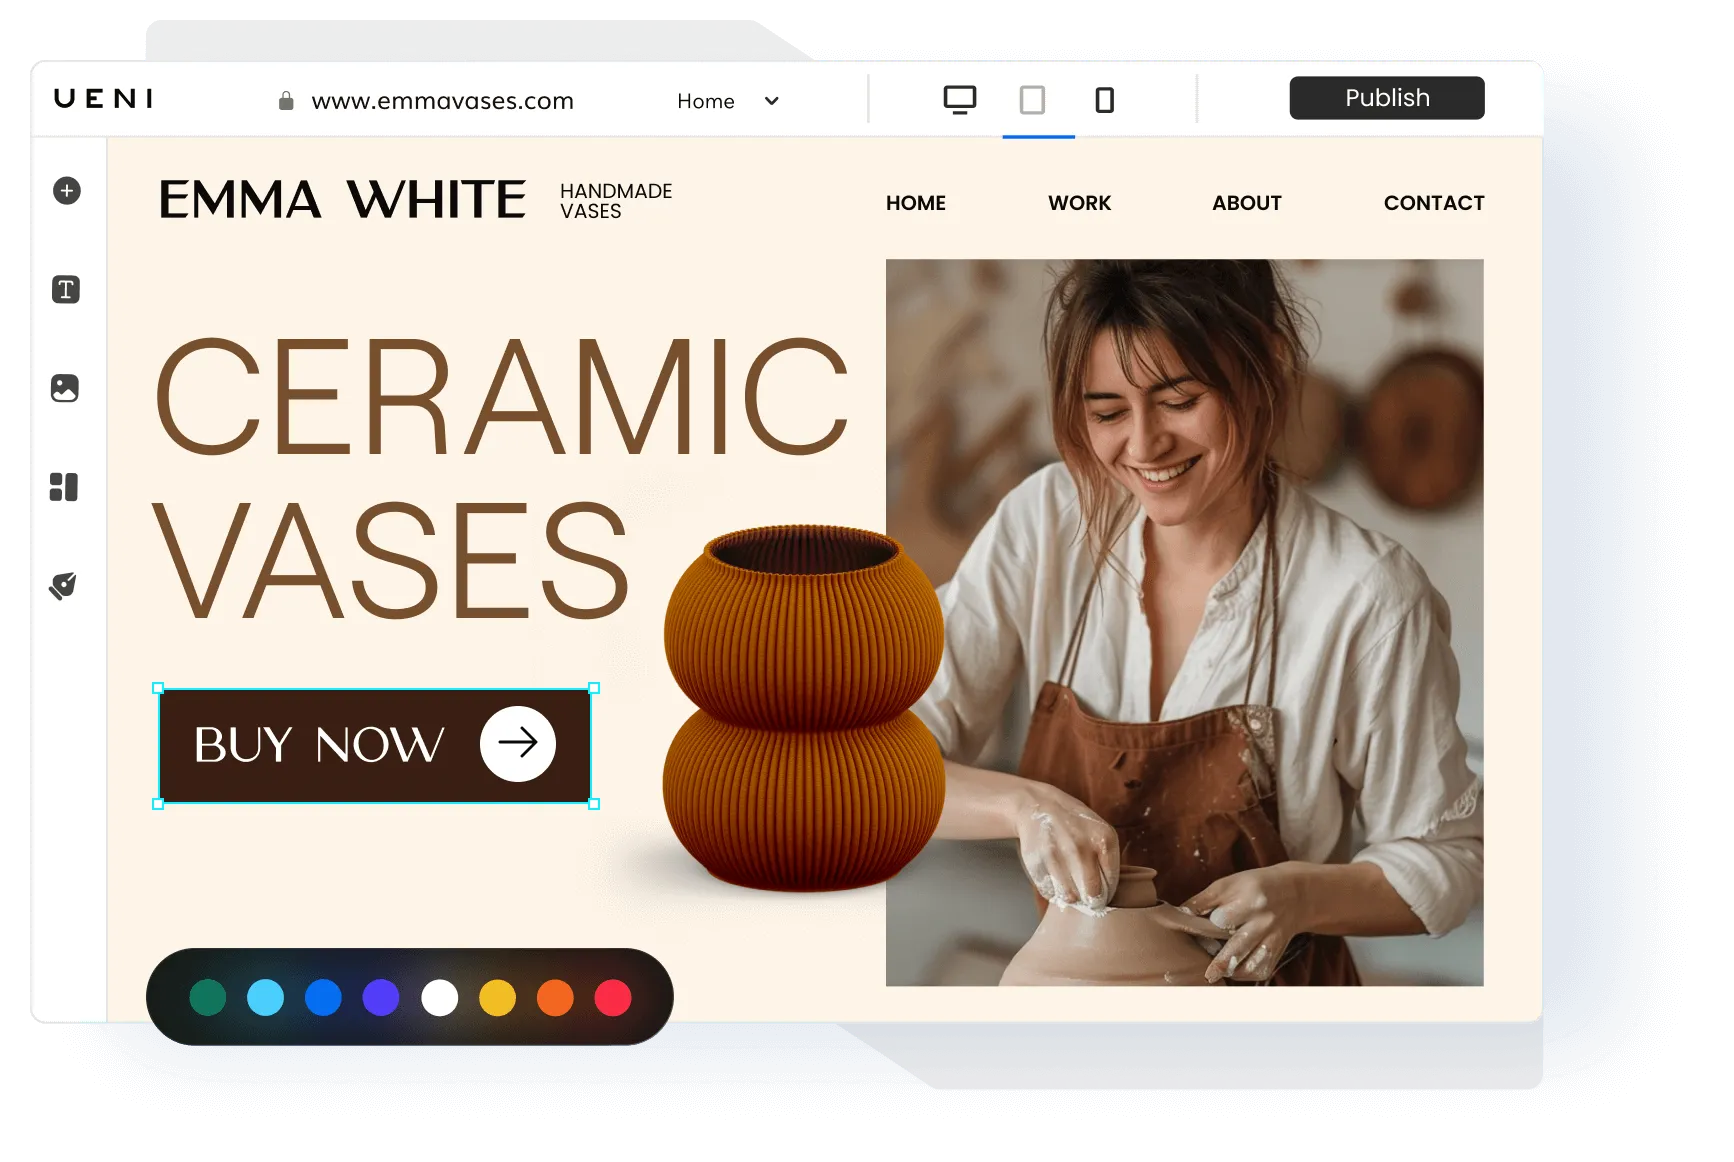The image size is (1734, 1162).
Task: Pick the yellow color swatch
Action: (497, 996)
